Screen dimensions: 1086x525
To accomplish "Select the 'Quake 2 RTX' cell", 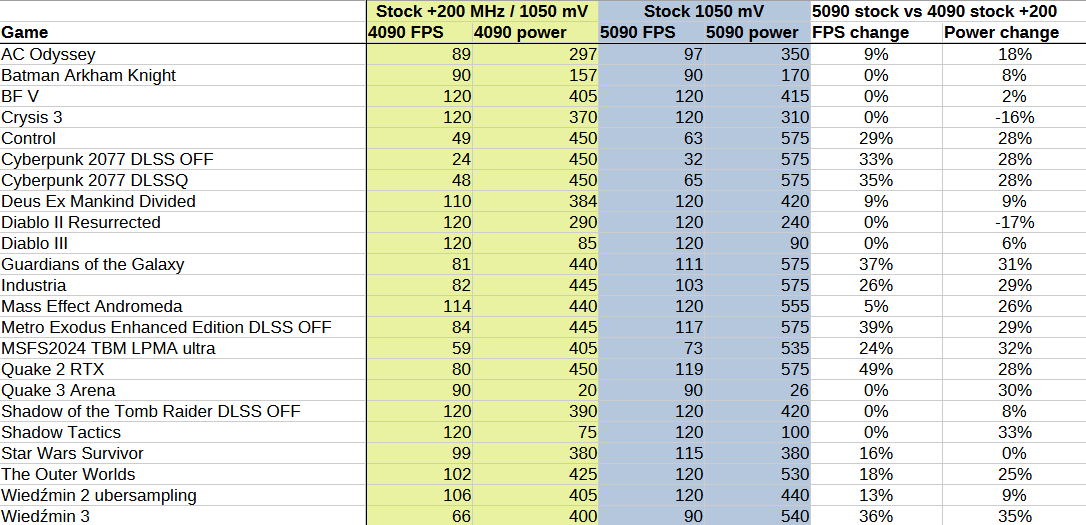I will coord(183,369).
